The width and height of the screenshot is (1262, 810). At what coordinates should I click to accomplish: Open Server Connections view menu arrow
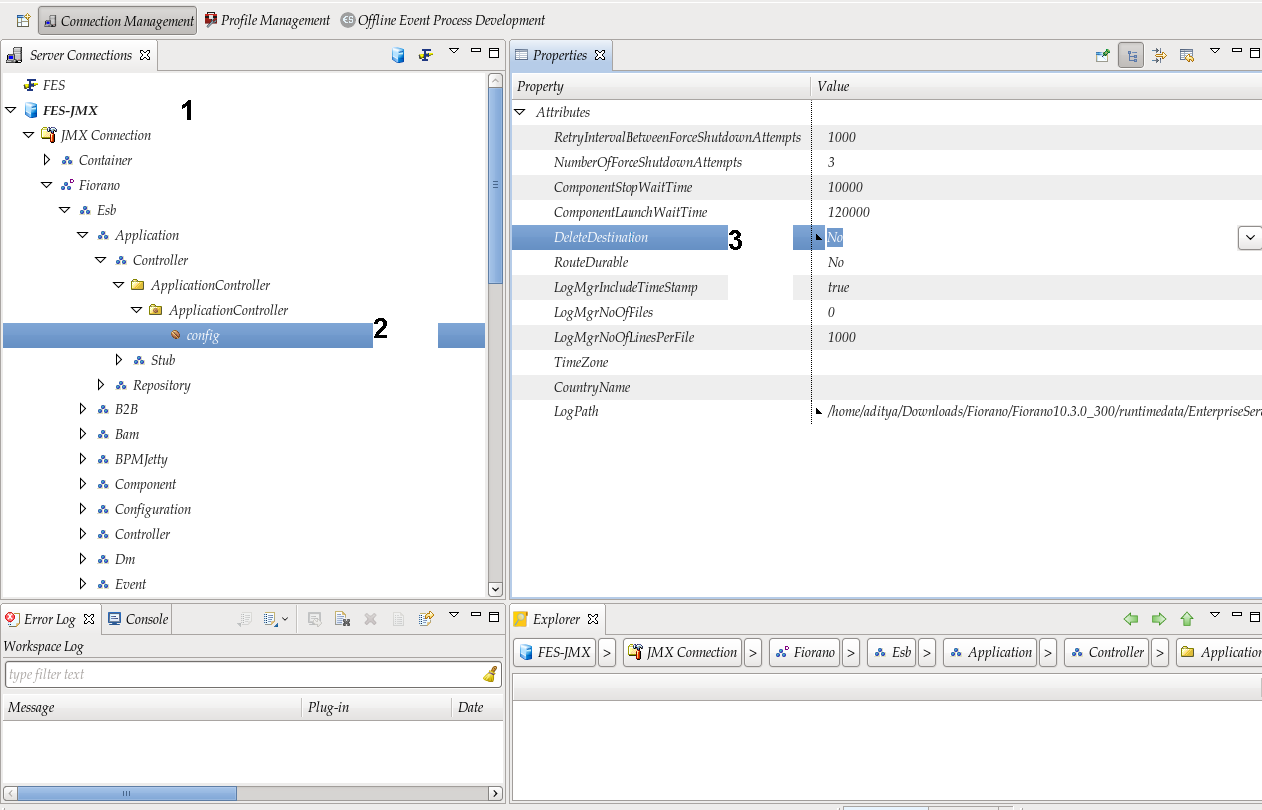[453, 52]
